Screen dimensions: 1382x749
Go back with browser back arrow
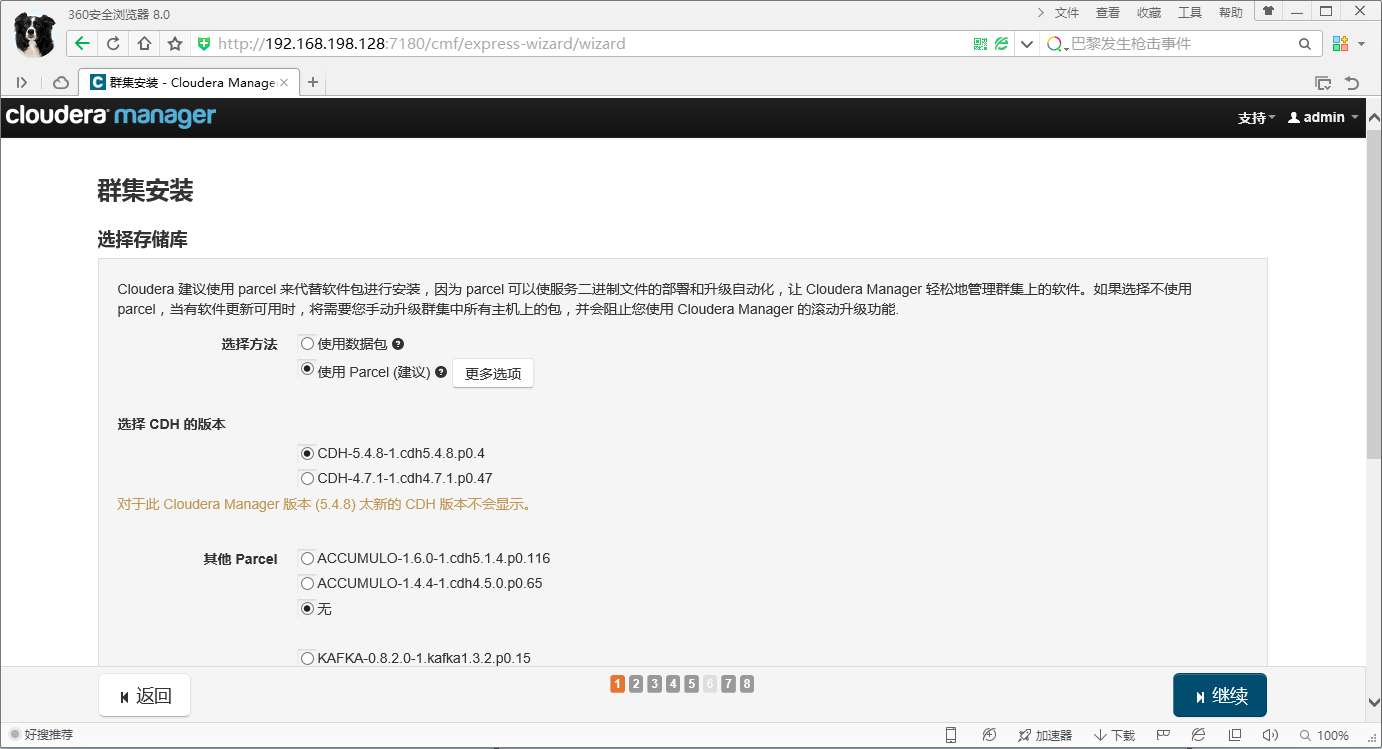82,44
